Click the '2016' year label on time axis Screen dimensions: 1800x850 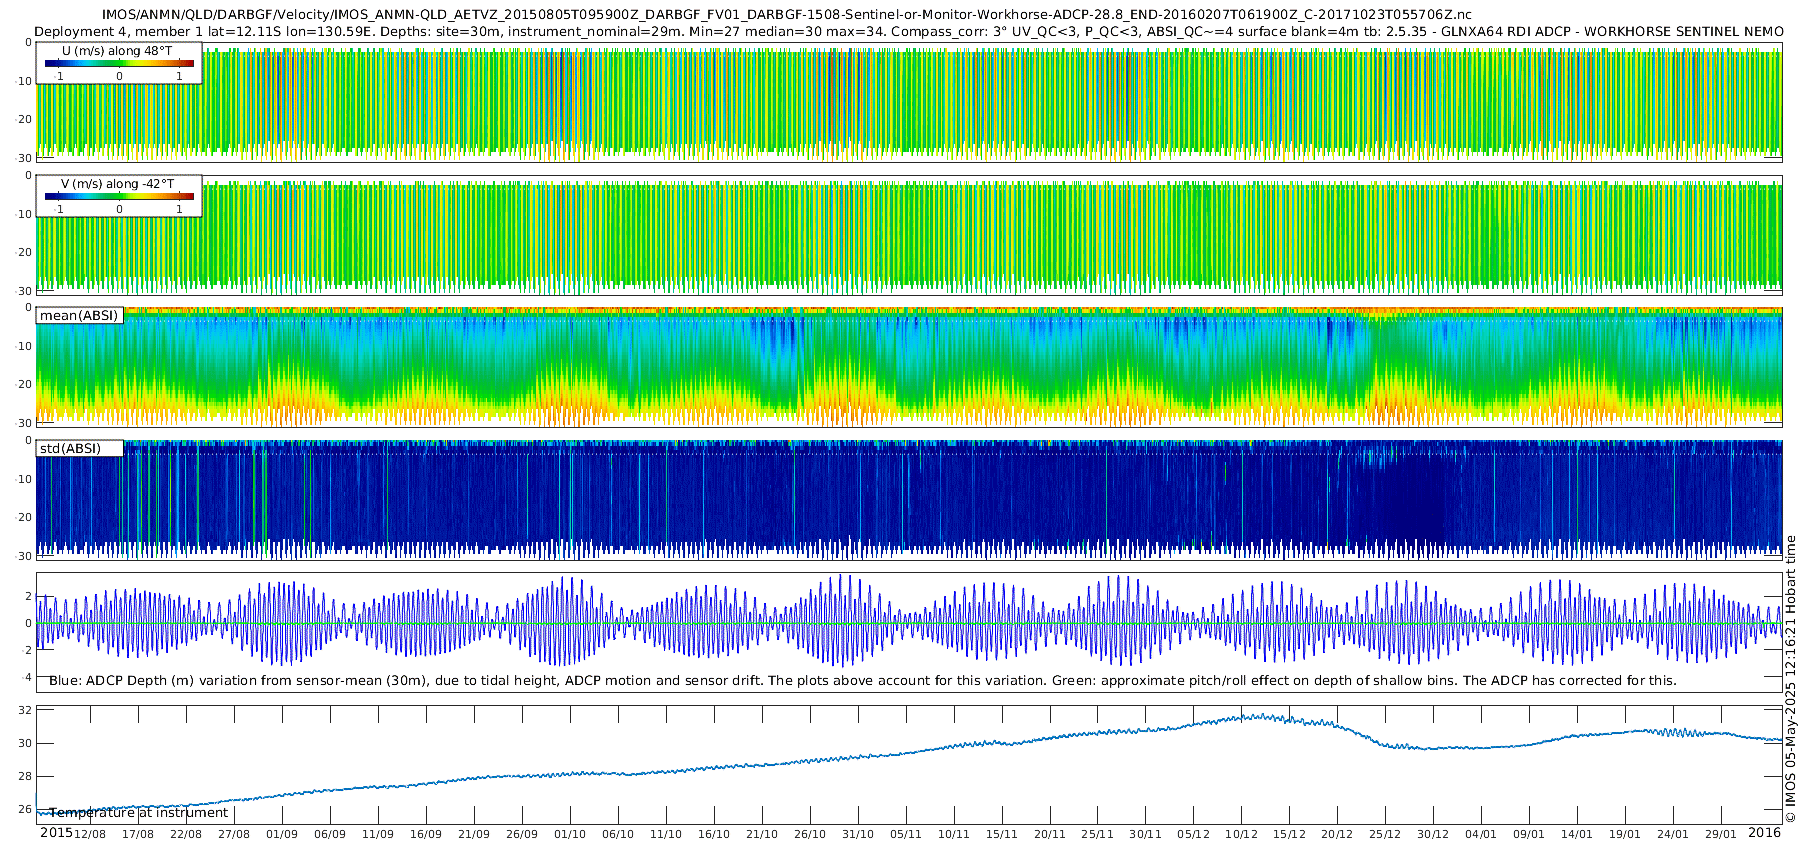(1764, 833)
